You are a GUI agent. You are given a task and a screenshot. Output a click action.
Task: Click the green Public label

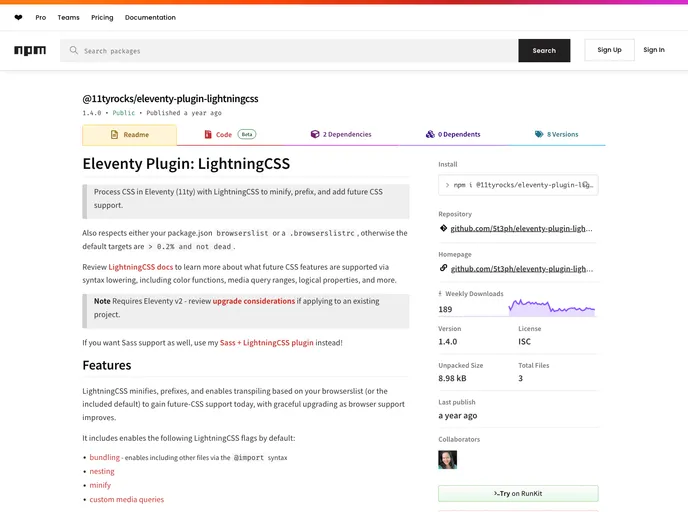coord(124,113)
